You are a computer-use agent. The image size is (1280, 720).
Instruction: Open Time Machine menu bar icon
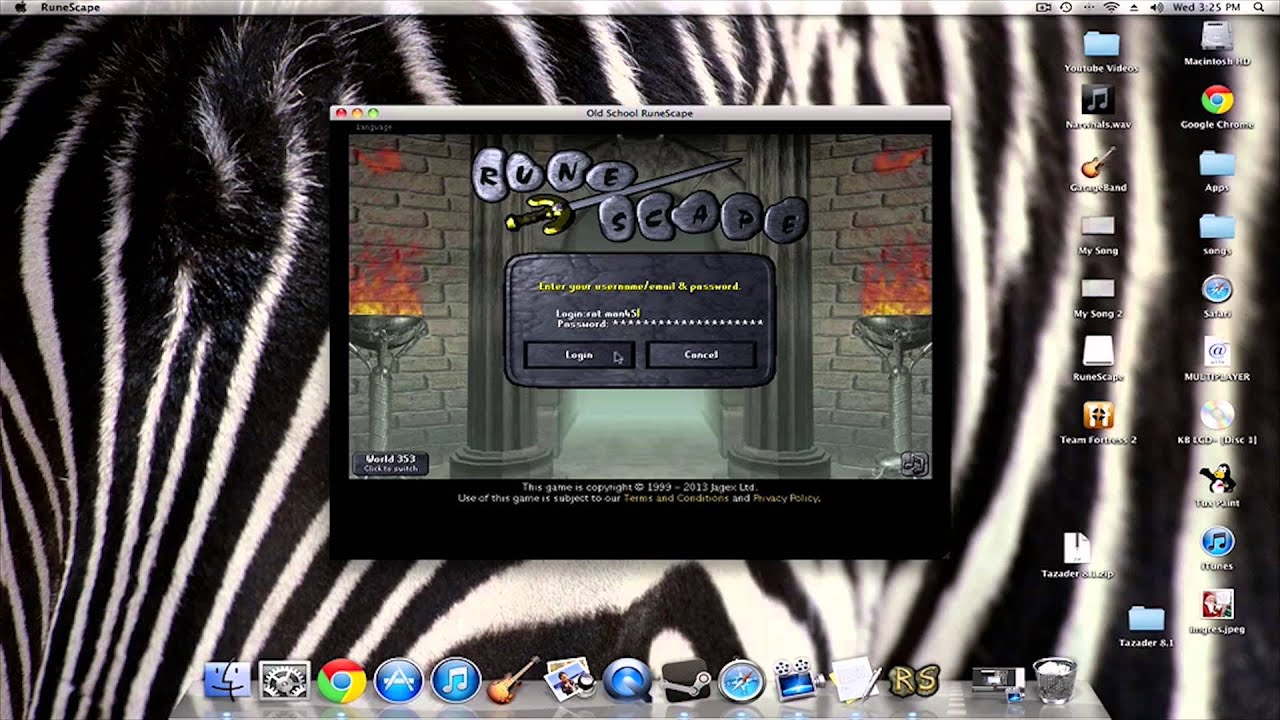pyautogui.click(x=1066, y=7)
